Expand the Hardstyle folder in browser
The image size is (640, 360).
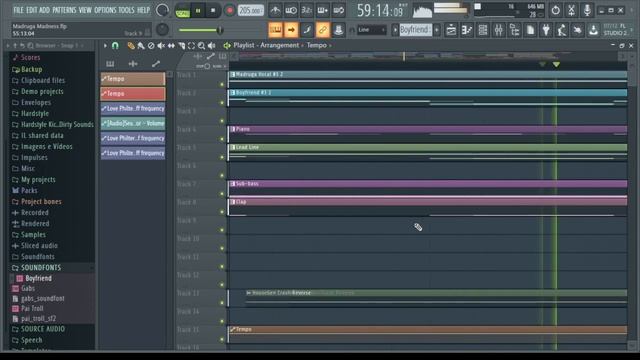[x=35, y=113]
